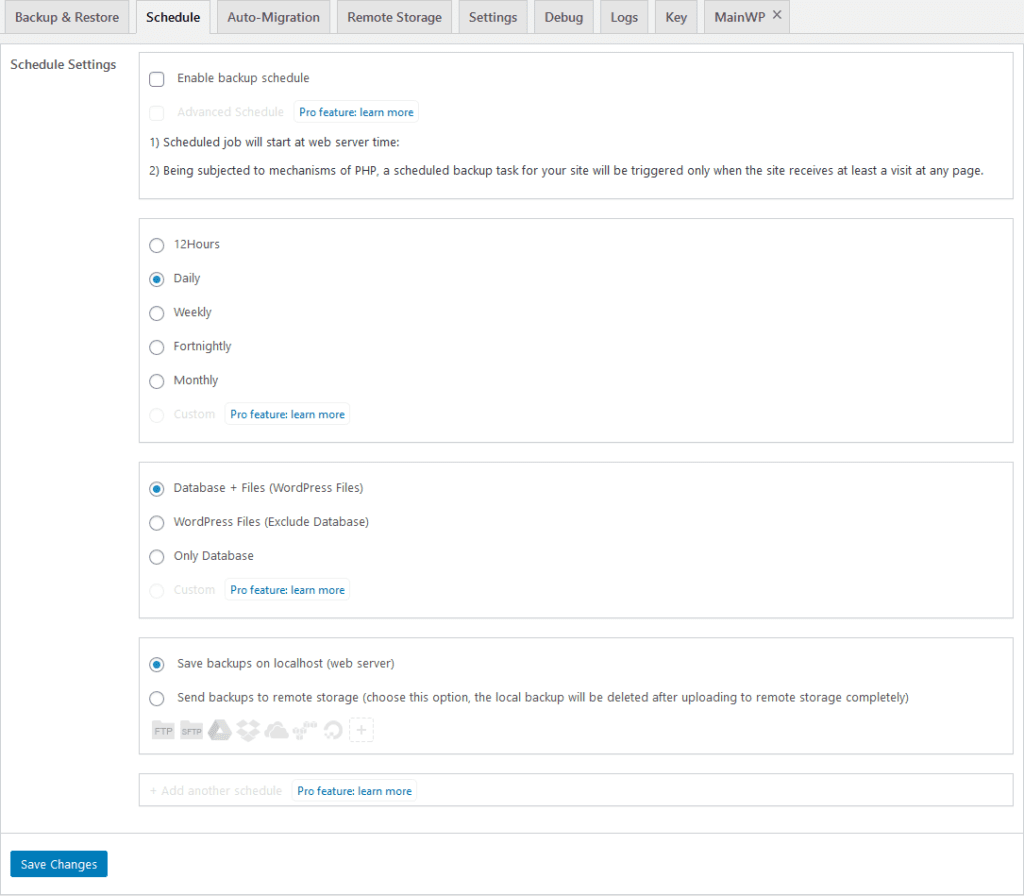Open the Logs tab
This screenshot has width=1024, height=896.
[x=623, y=16]
